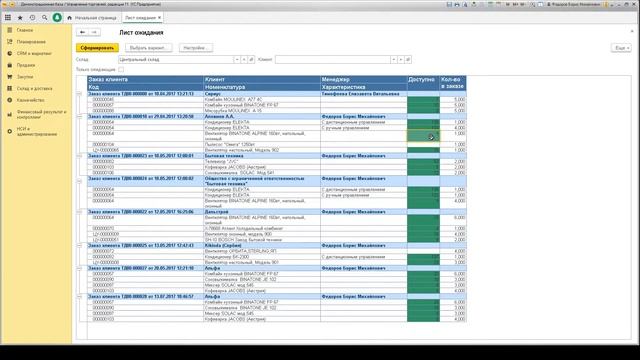Image resolution: width=640 pixels, height=360 pixels.
Task: Open History clock icon
Action: point(32,18)
